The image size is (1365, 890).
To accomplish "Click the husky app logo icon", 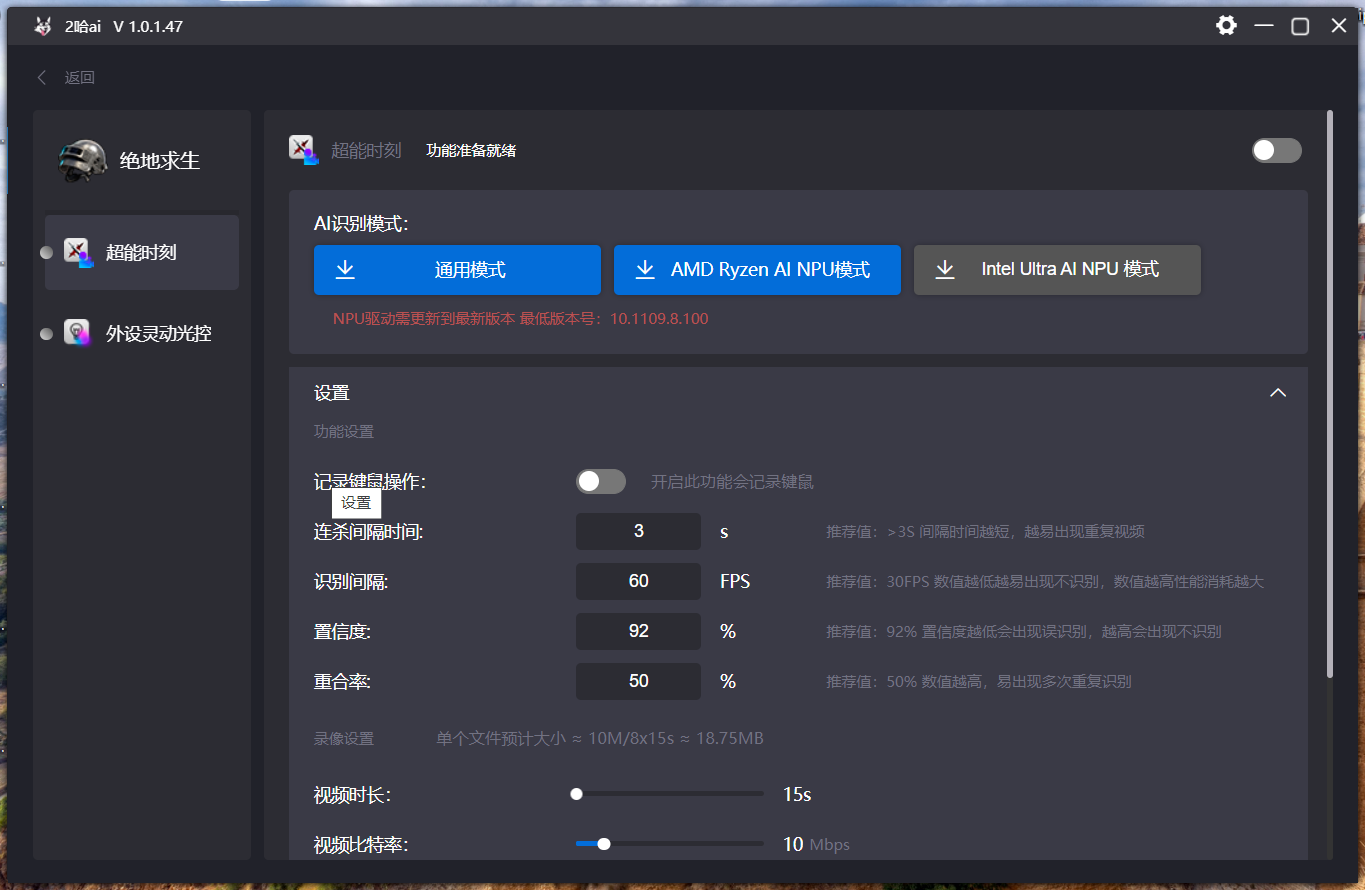I will pyautogui.click(x=42, y=26).
